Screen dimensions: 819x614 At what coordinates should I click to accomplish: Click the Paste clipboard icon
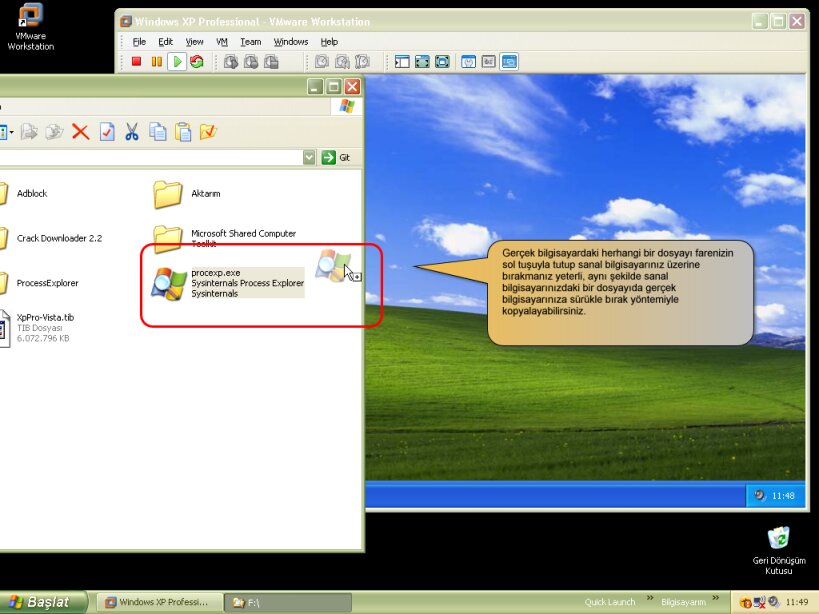pyautogui.click(x=183, y=131)
